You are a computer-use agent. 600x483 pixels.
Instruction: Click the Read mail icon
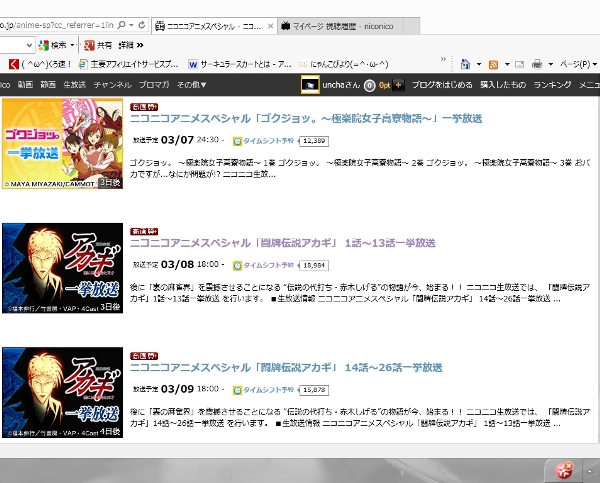click(520, 64)
